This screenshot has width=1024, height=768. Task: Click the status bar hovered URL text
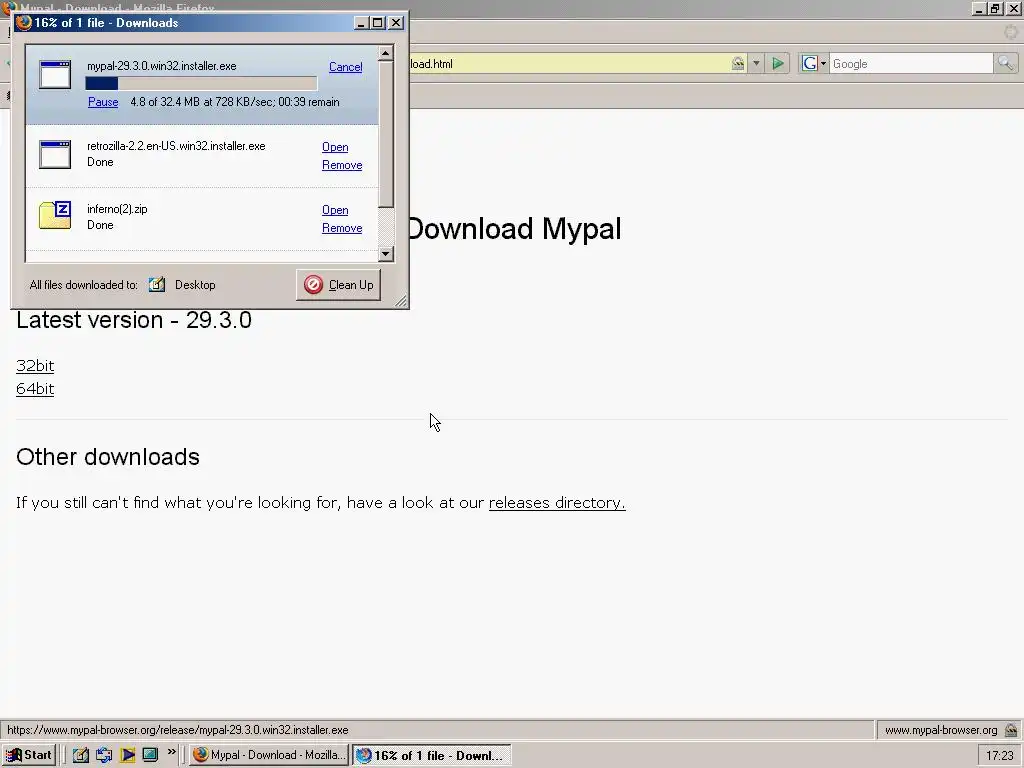pos(178,730)
